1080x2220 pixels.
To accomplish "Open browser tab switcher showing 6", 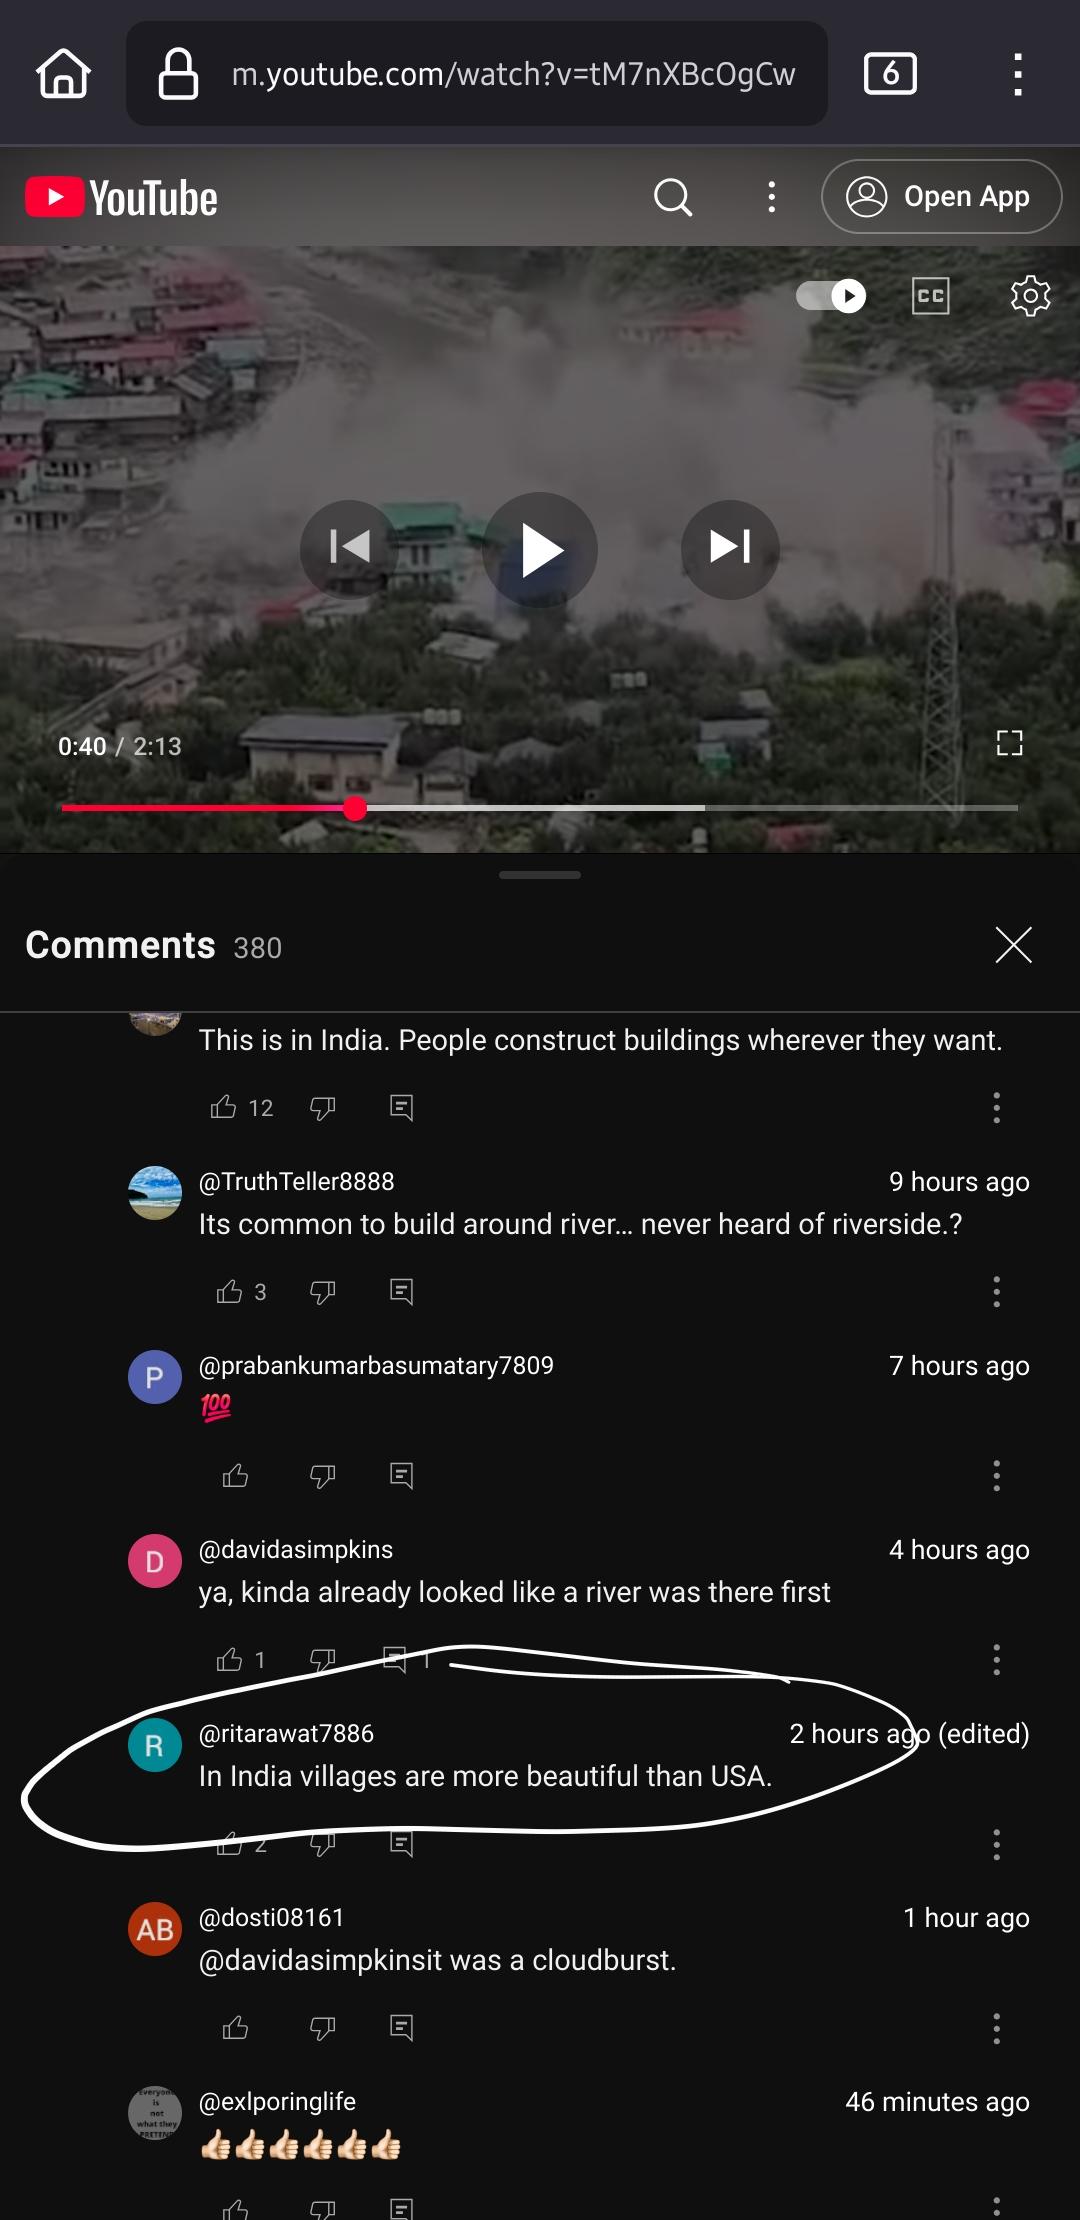I will [x=890, y=74].
